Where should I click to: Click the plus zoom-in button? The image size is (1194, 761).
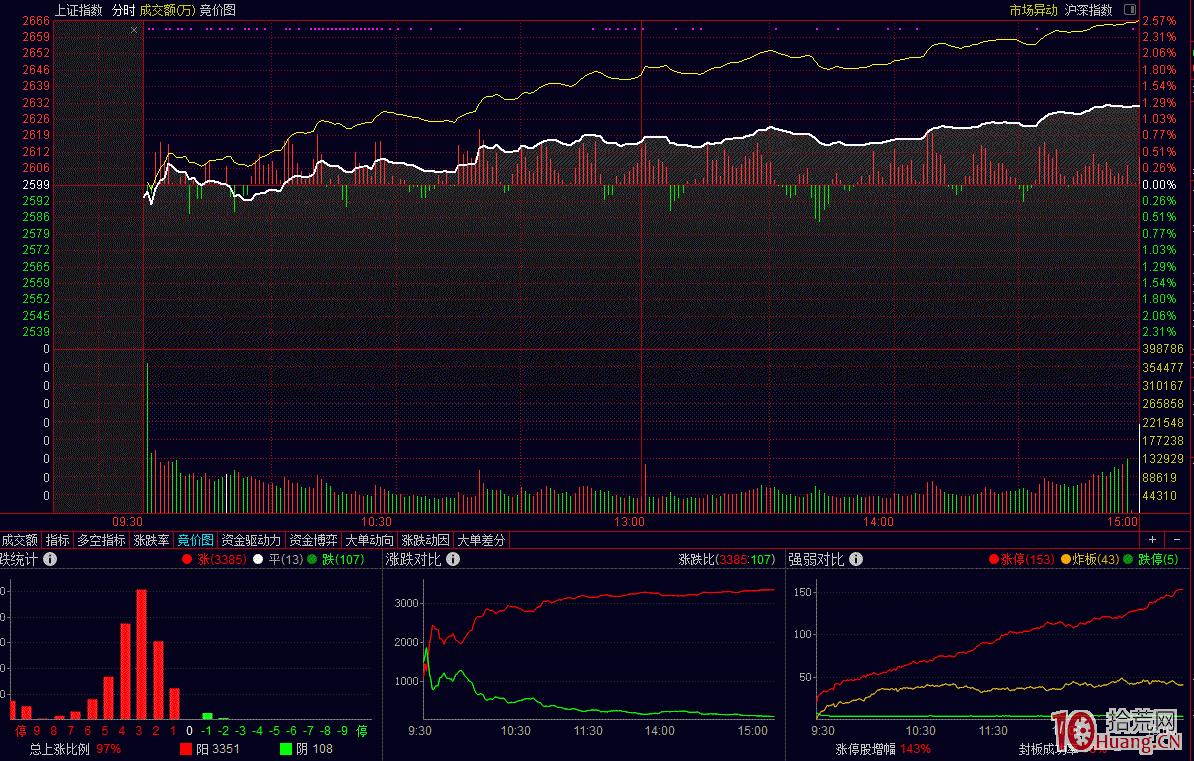[x=1152, y=540]
